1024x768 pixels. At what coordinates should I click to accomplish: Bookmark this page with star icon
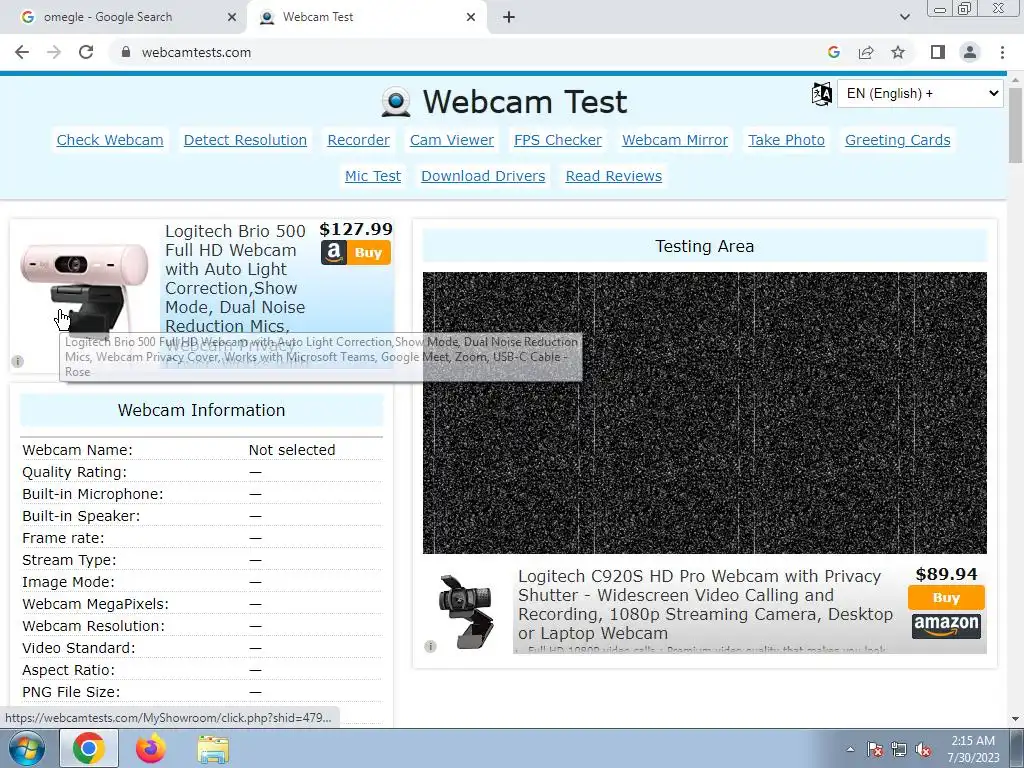[898, 52]
